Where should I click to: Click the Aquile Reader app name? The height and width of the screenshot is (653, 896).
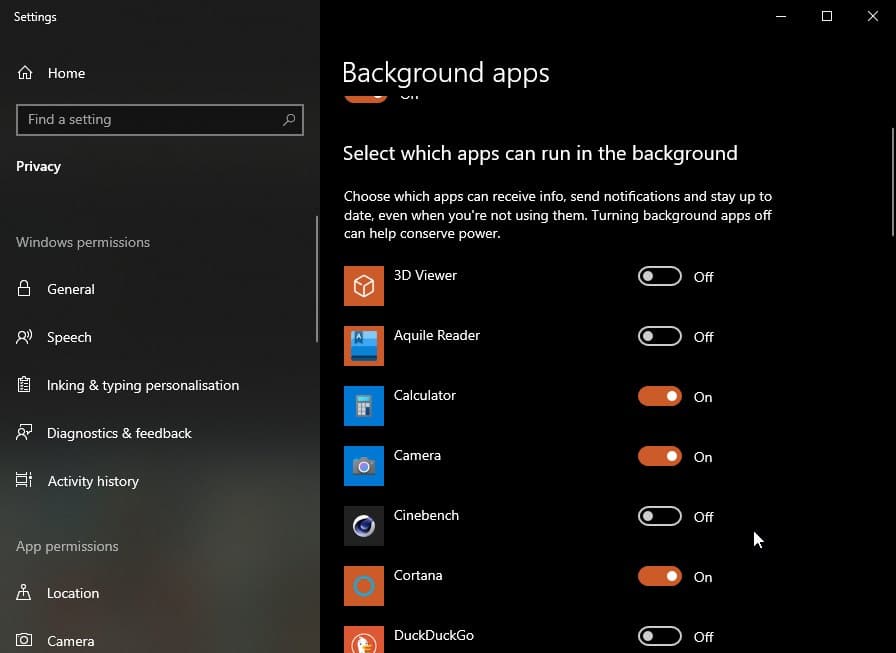point(437,335)
